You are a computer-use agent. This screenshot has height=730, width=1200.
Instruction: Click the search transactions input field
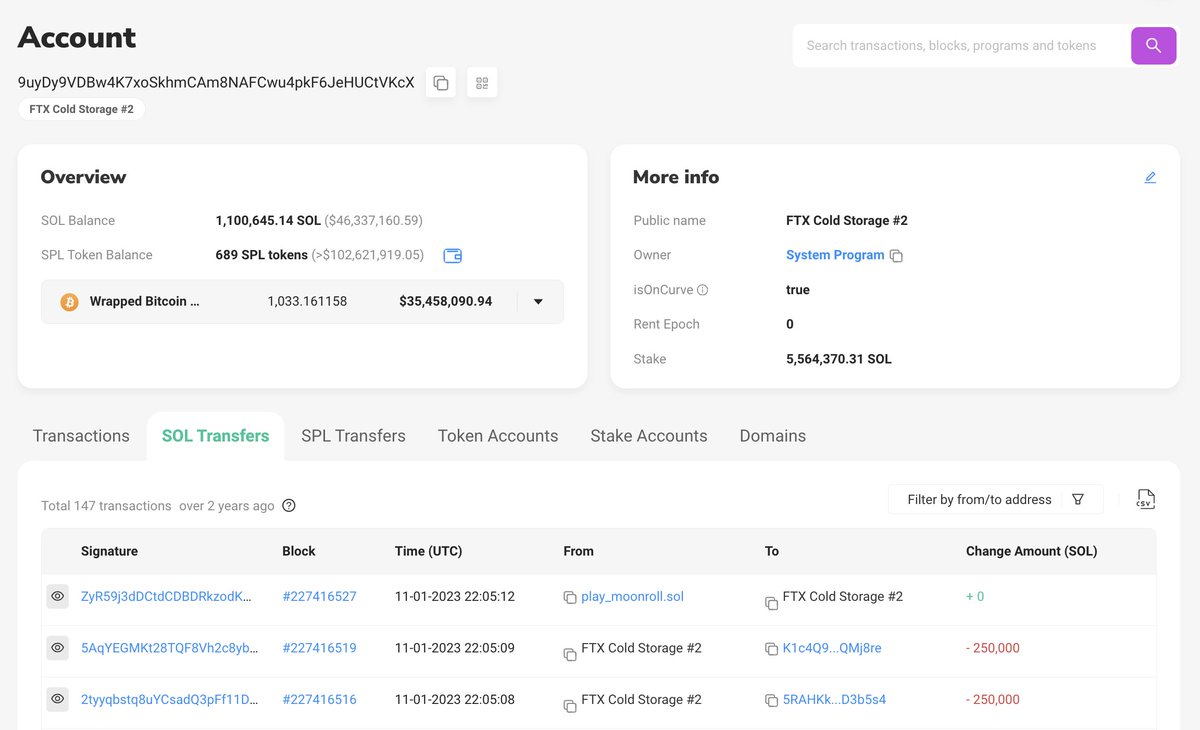961,46
